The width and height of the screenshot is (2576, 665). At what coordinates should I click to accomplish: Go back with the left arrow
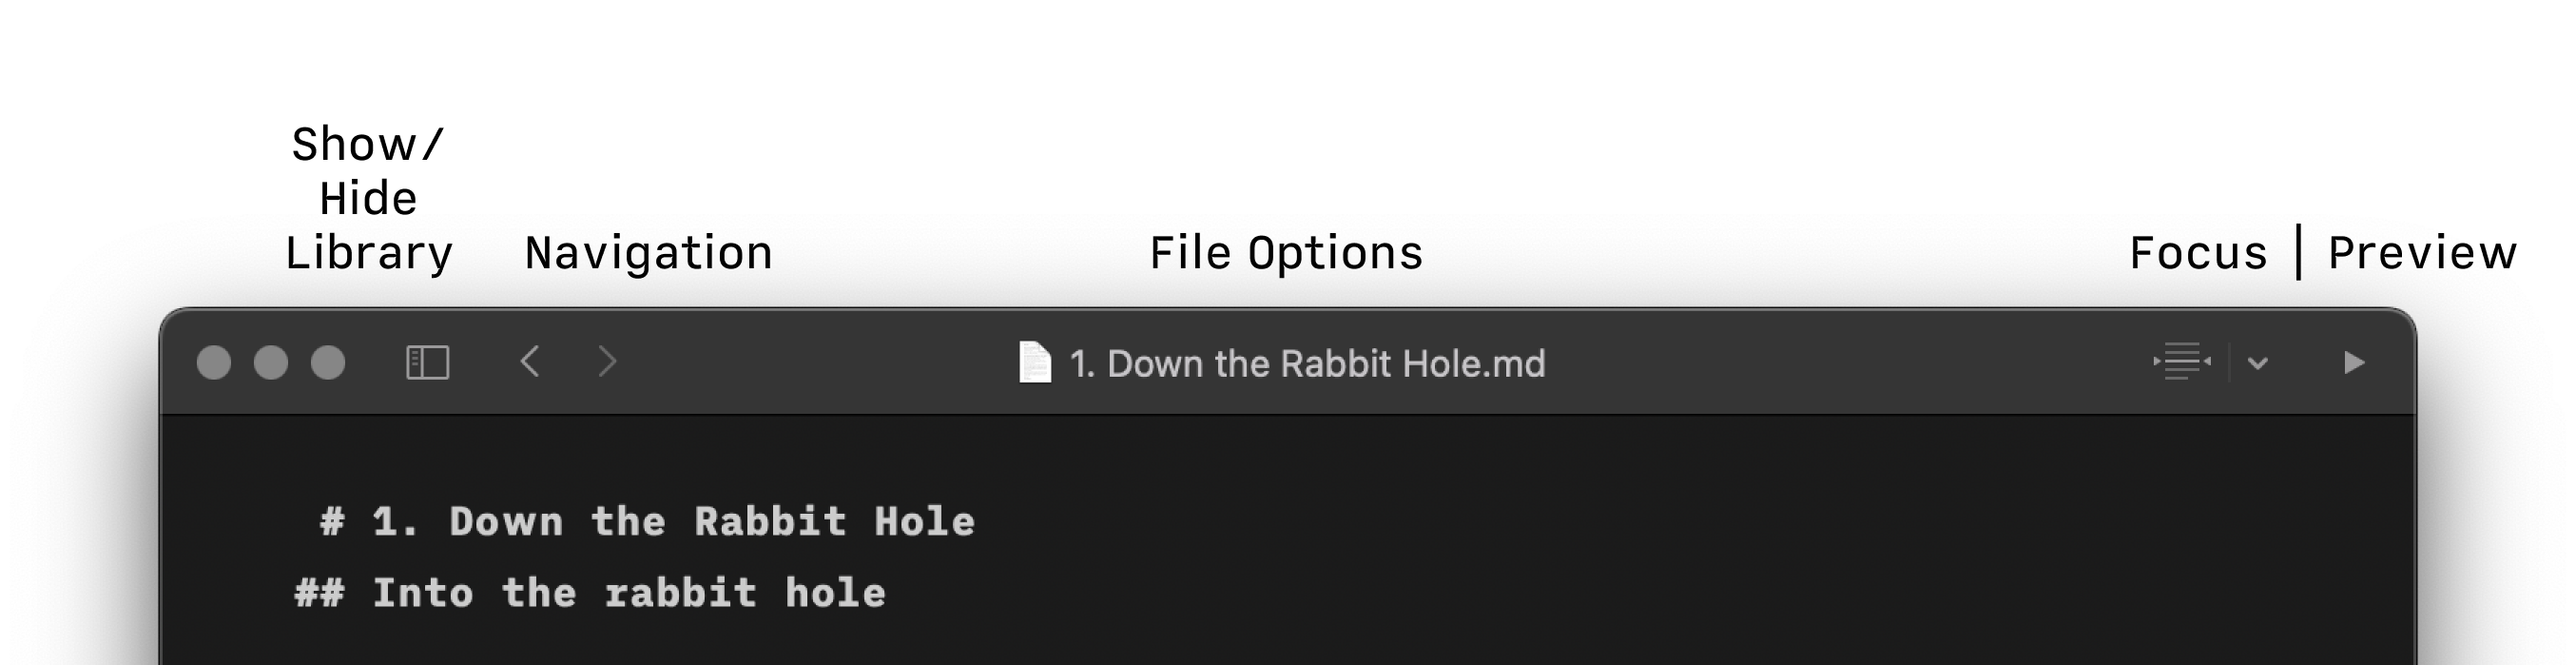(x=530, y=361)
